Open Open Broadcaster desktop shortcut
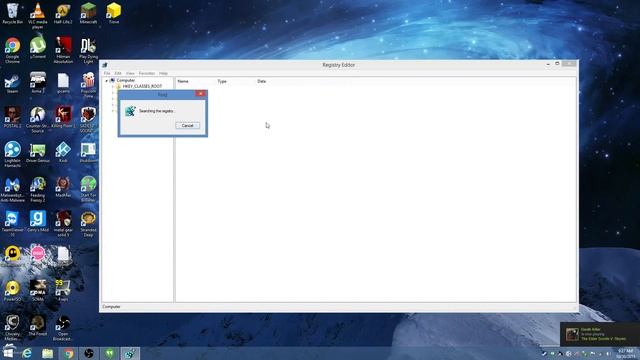This screenshot has width=640, height=360. click(x=63, y=328)
